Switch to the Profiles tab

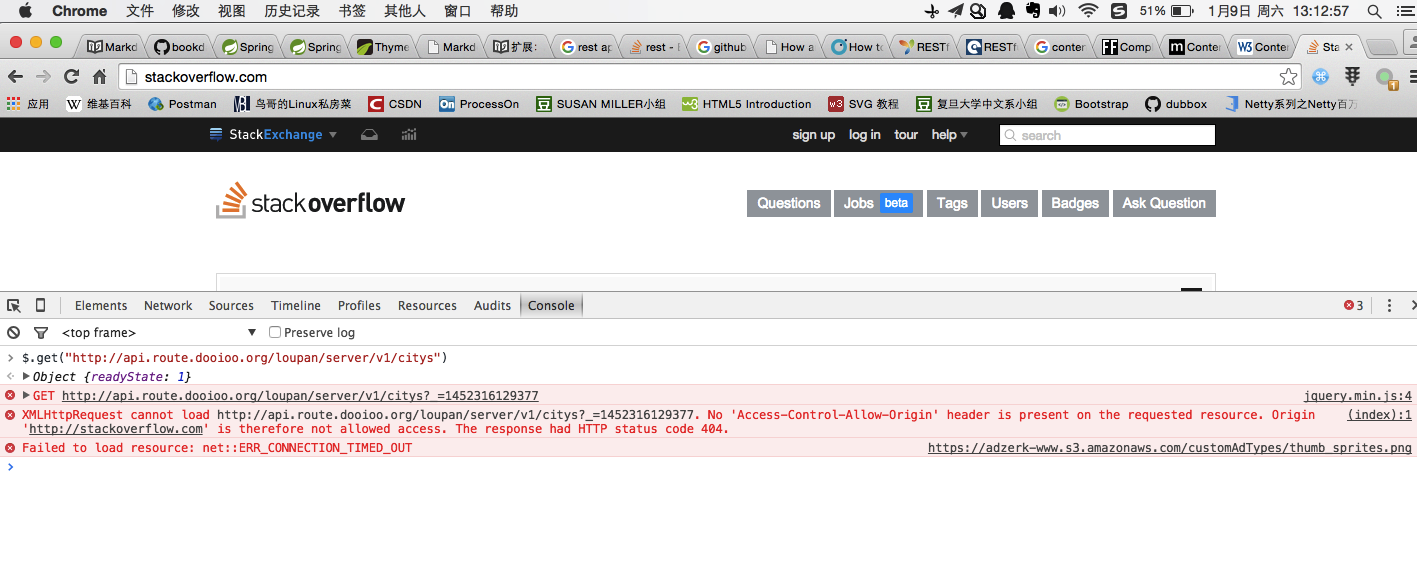click(x=359, y=305)
